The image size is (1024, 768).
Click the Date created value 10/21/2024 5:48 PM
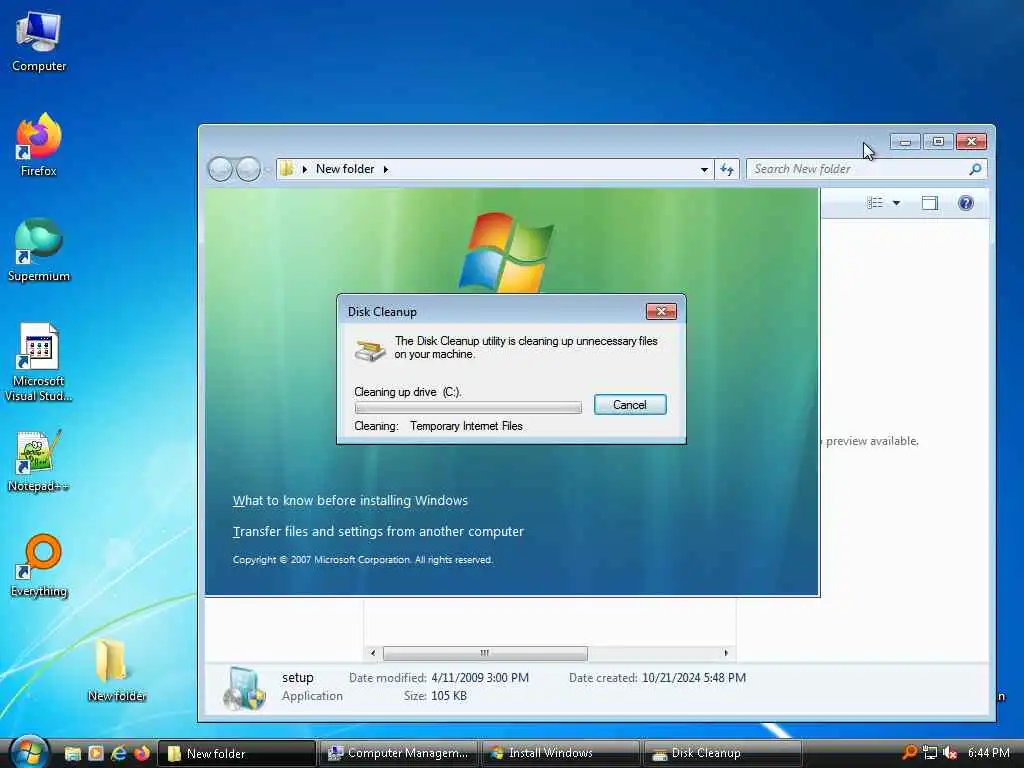pyautogui.click(x=694, y=678)
